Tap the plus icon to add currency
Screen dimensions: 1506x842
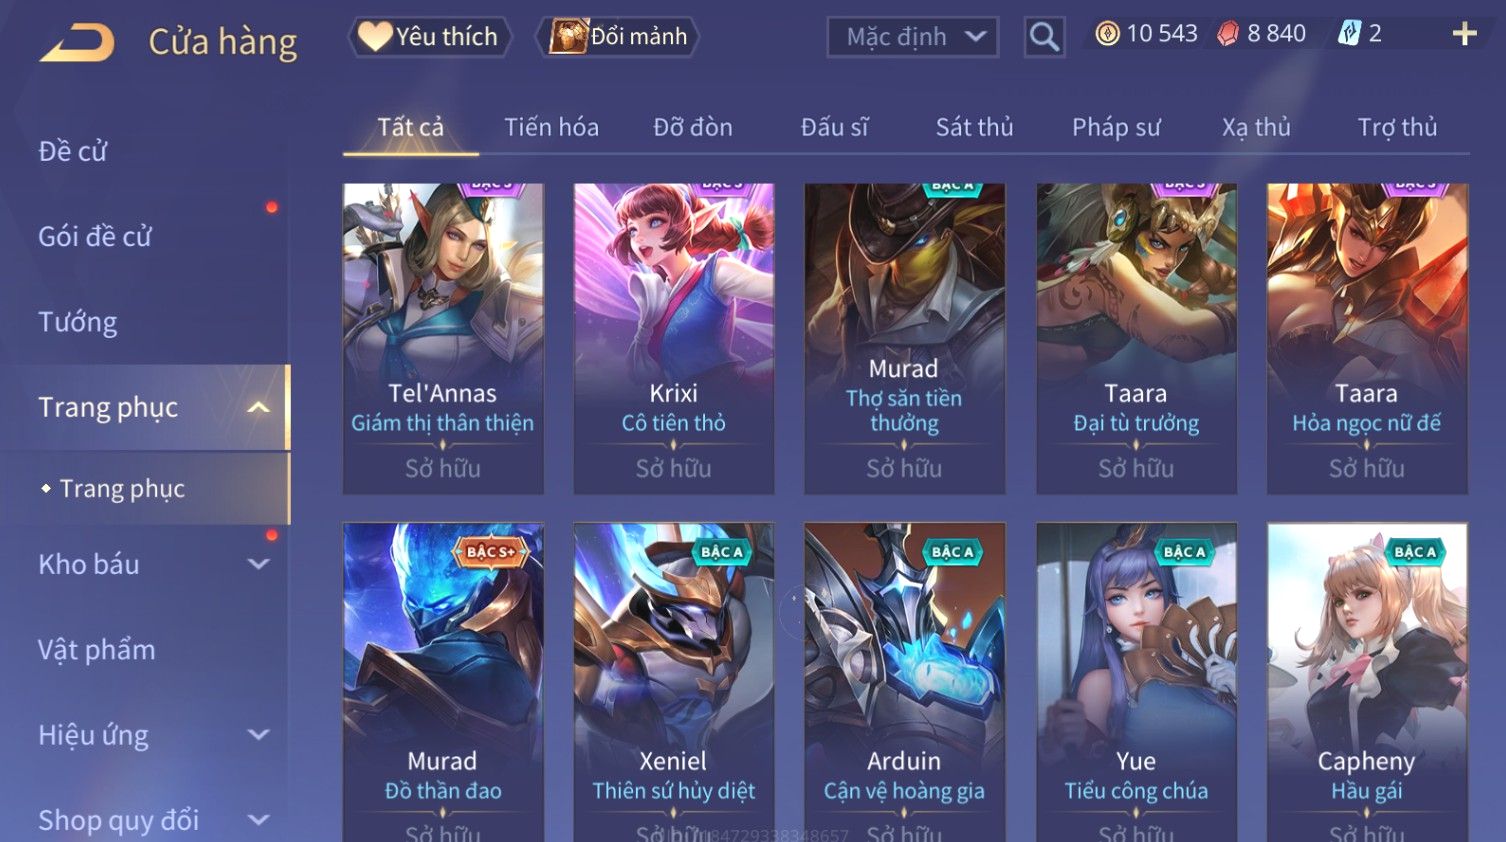[1464, 34]
